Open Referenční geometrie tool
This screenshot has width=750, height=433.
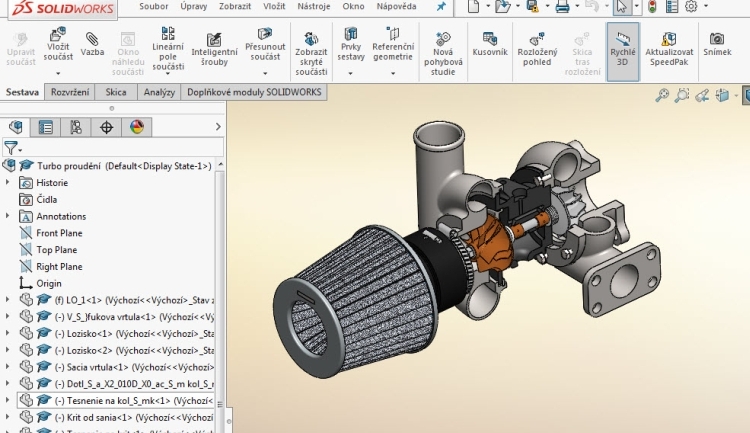click(393, 44)
